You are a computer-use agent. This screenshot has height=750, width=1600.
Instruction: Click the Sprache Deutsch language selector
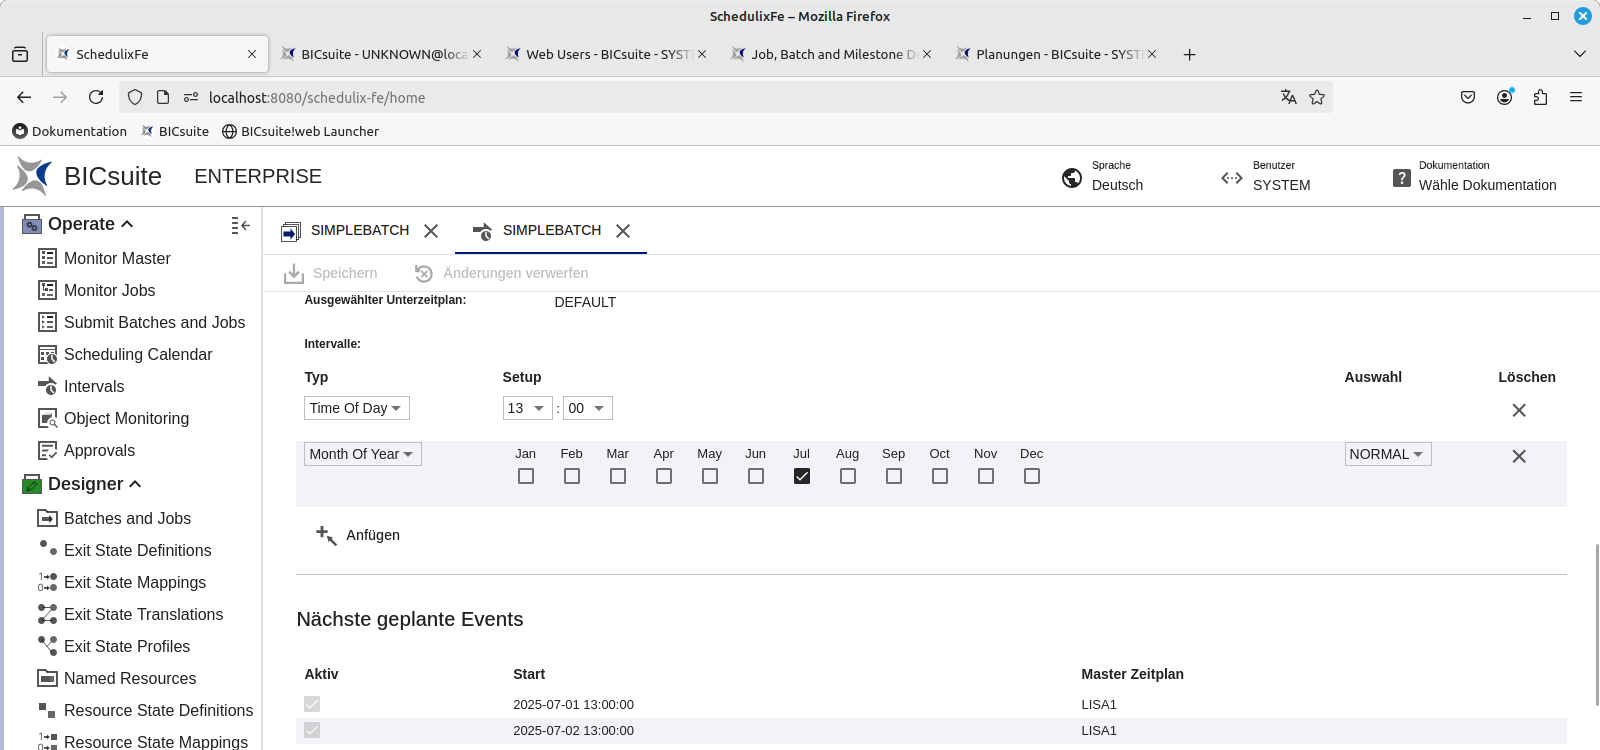click(1103, 177)
